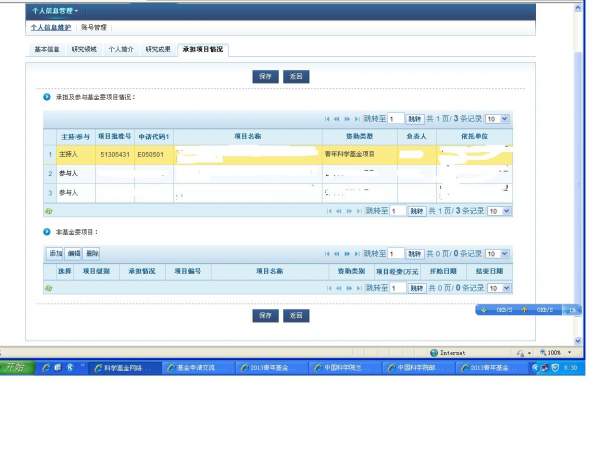Go to first page in non-fund table bottom pager

pyautogui.click(x=329, y=288)
